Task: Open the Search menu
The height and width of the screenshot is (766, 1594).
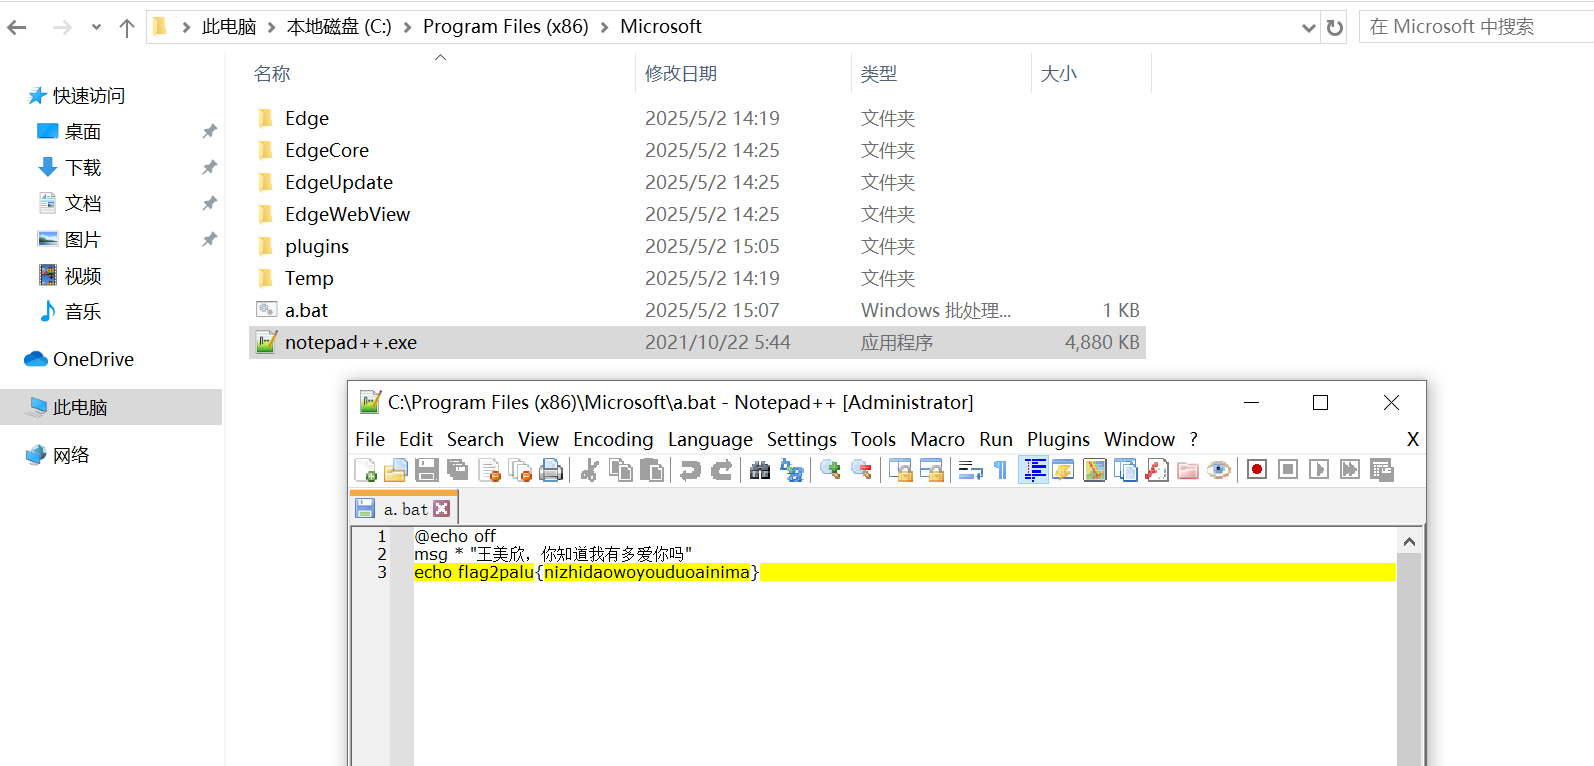Action: 475,439
